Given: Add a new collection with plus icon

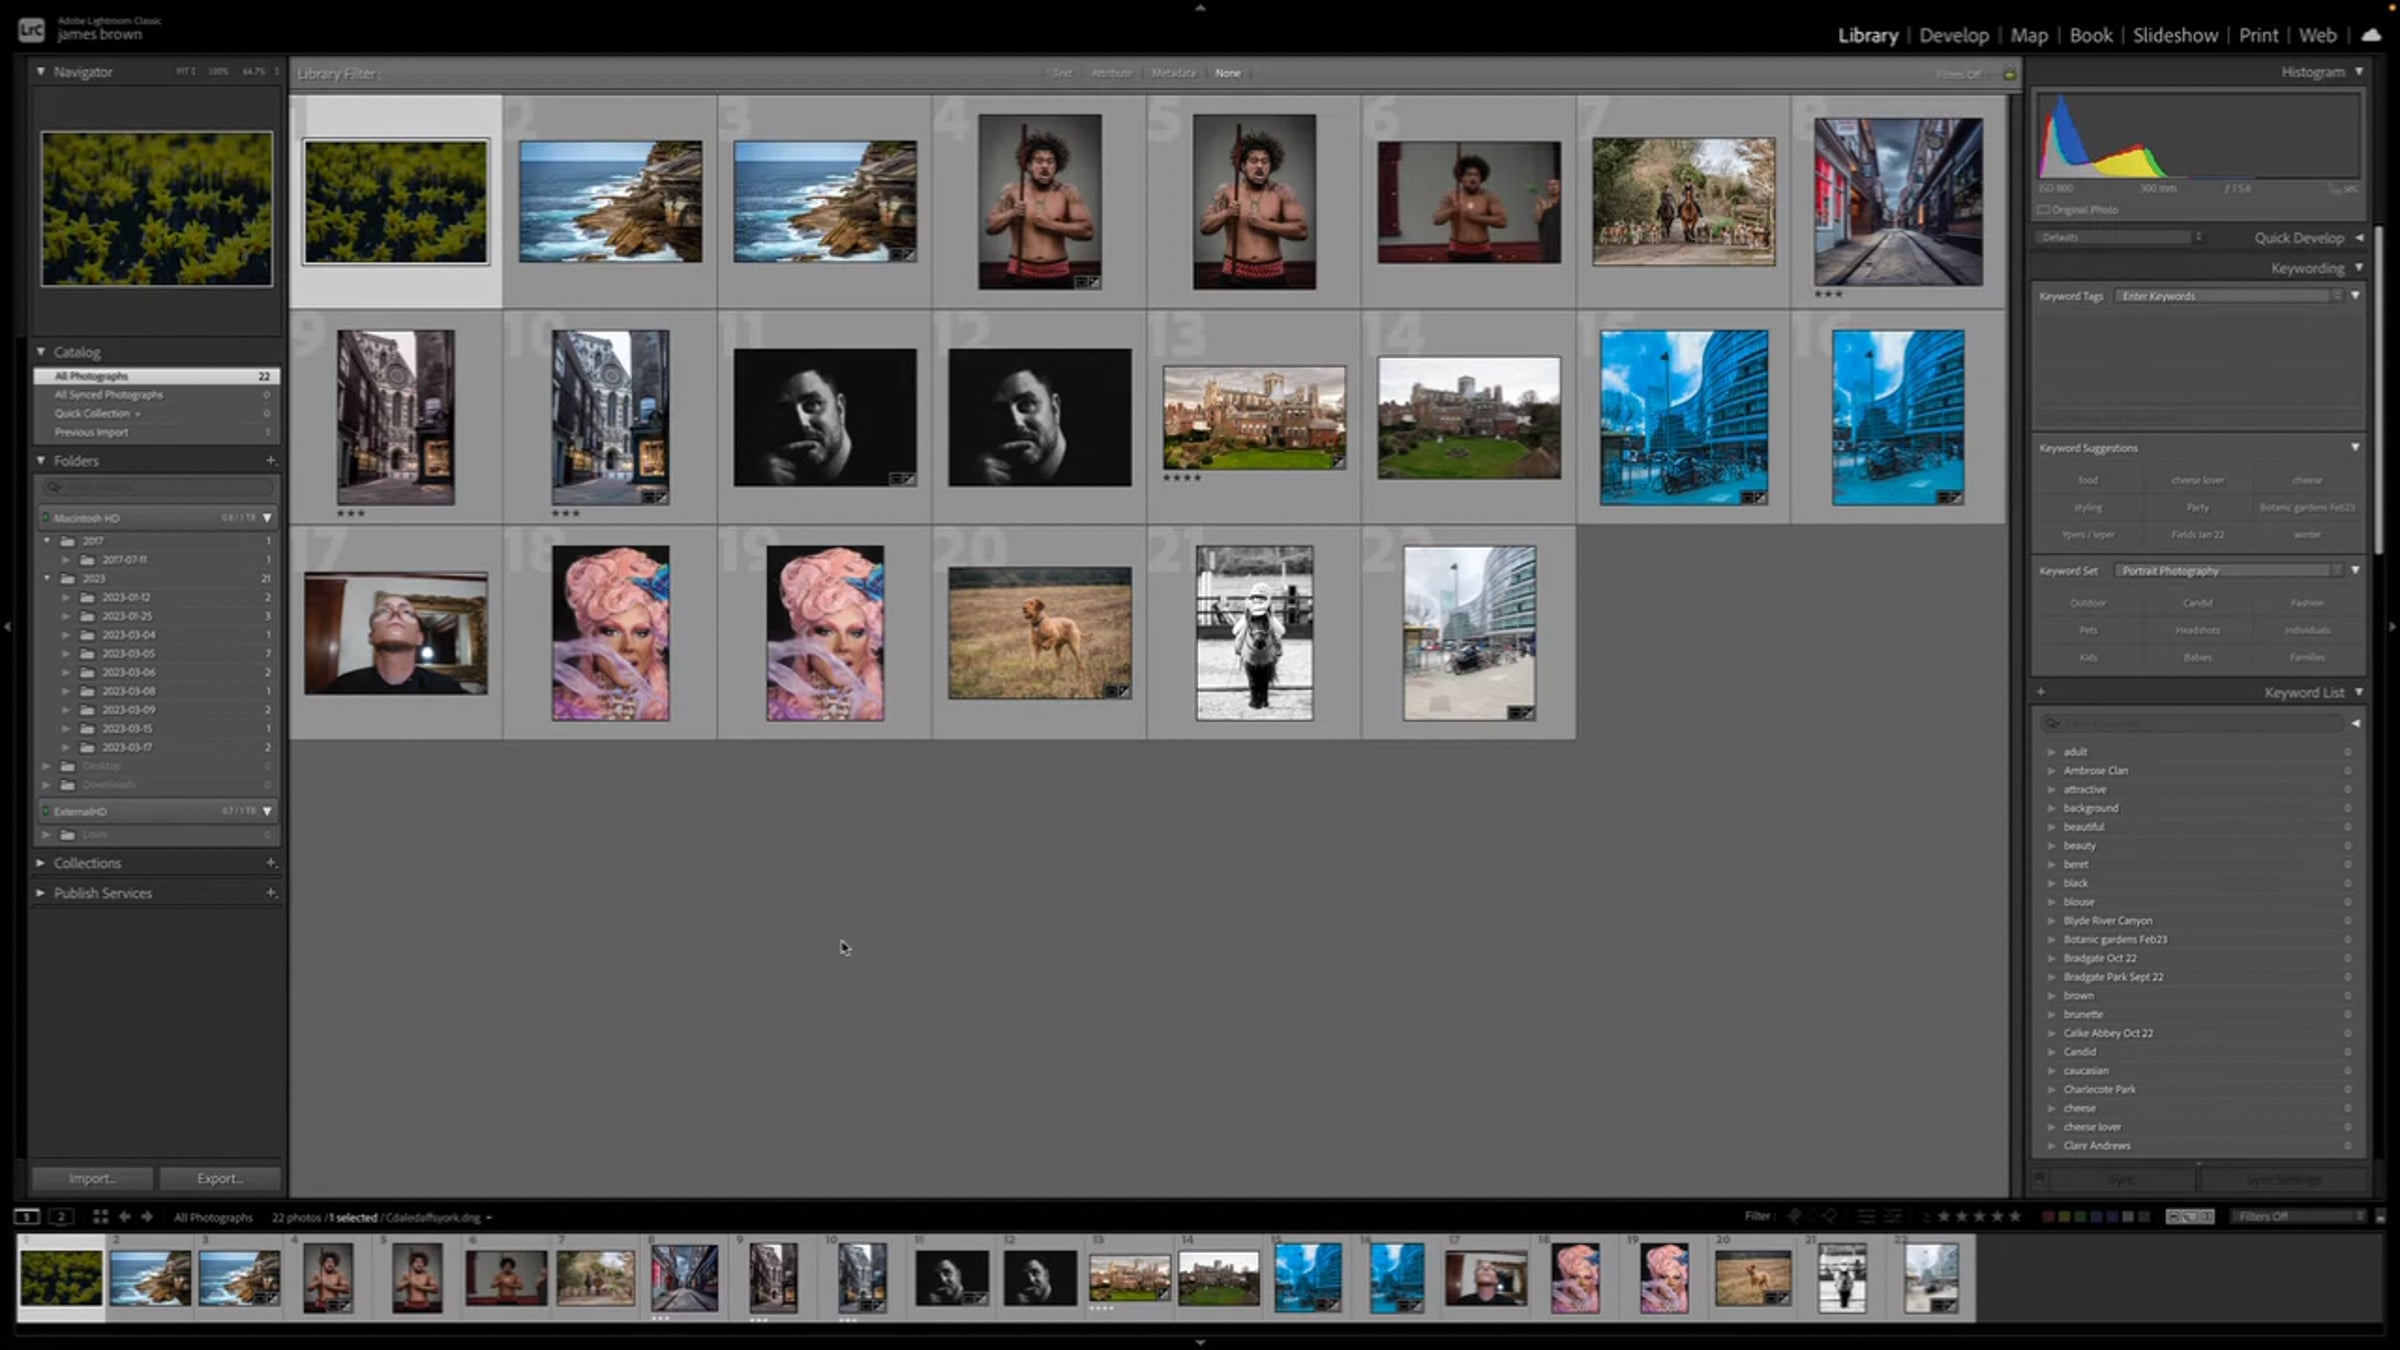Looking at the screenshot, I should 270,863.
